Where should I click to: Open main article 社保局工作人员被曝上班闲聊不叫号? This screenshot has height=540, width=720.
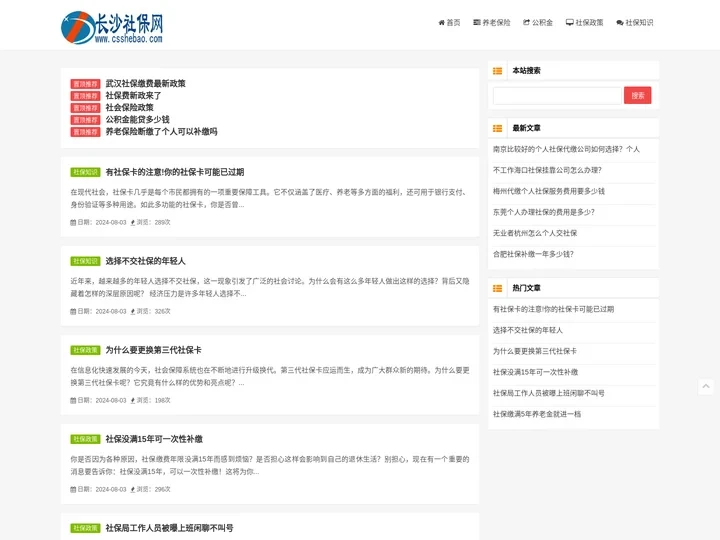tap(169, 528)
